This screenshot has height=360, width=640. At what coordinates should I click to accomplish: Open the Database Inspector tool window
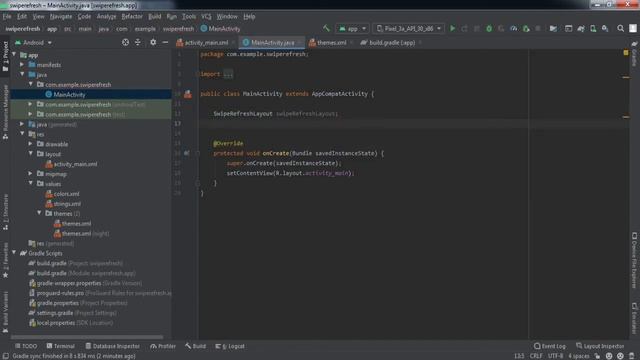pos(112,346)
